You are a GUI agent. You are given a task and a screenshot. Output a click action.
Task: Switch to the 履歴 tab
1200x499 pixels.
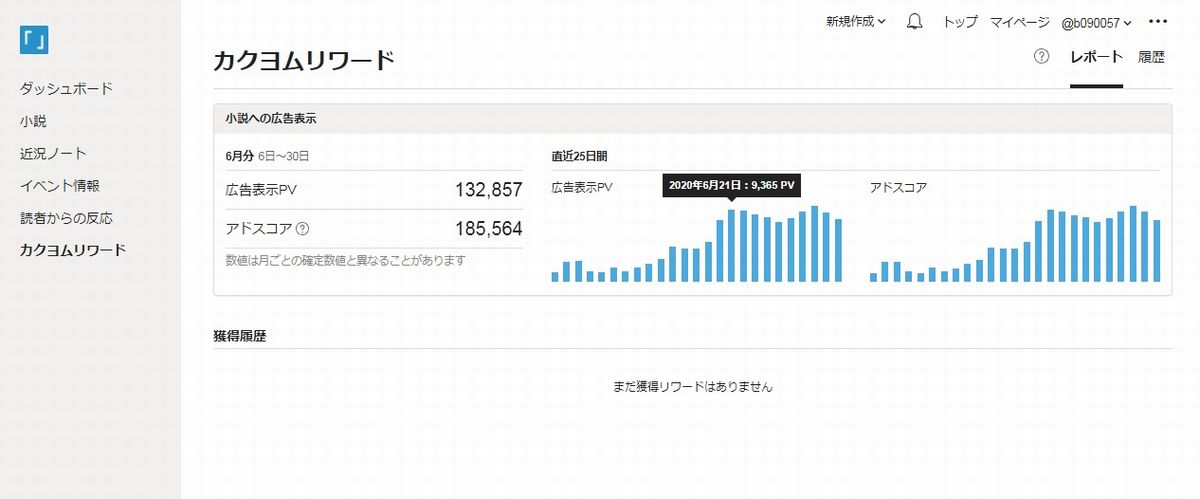1151,57
